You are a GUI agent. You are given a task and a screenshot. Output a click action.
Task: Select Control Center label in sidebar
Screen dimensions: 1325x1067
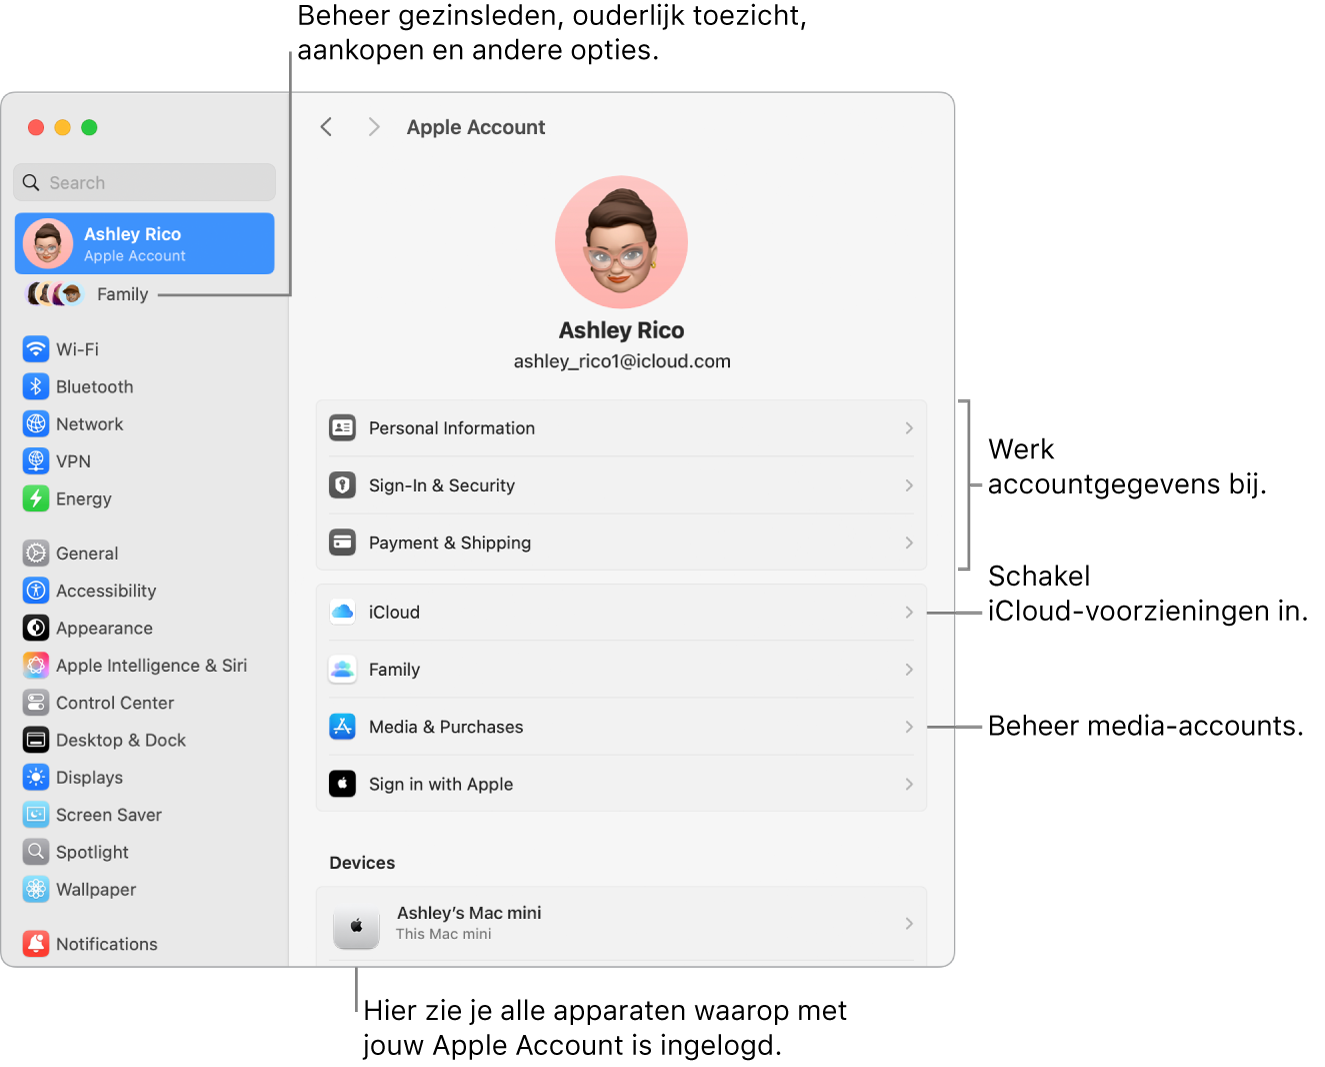(115, 703)
